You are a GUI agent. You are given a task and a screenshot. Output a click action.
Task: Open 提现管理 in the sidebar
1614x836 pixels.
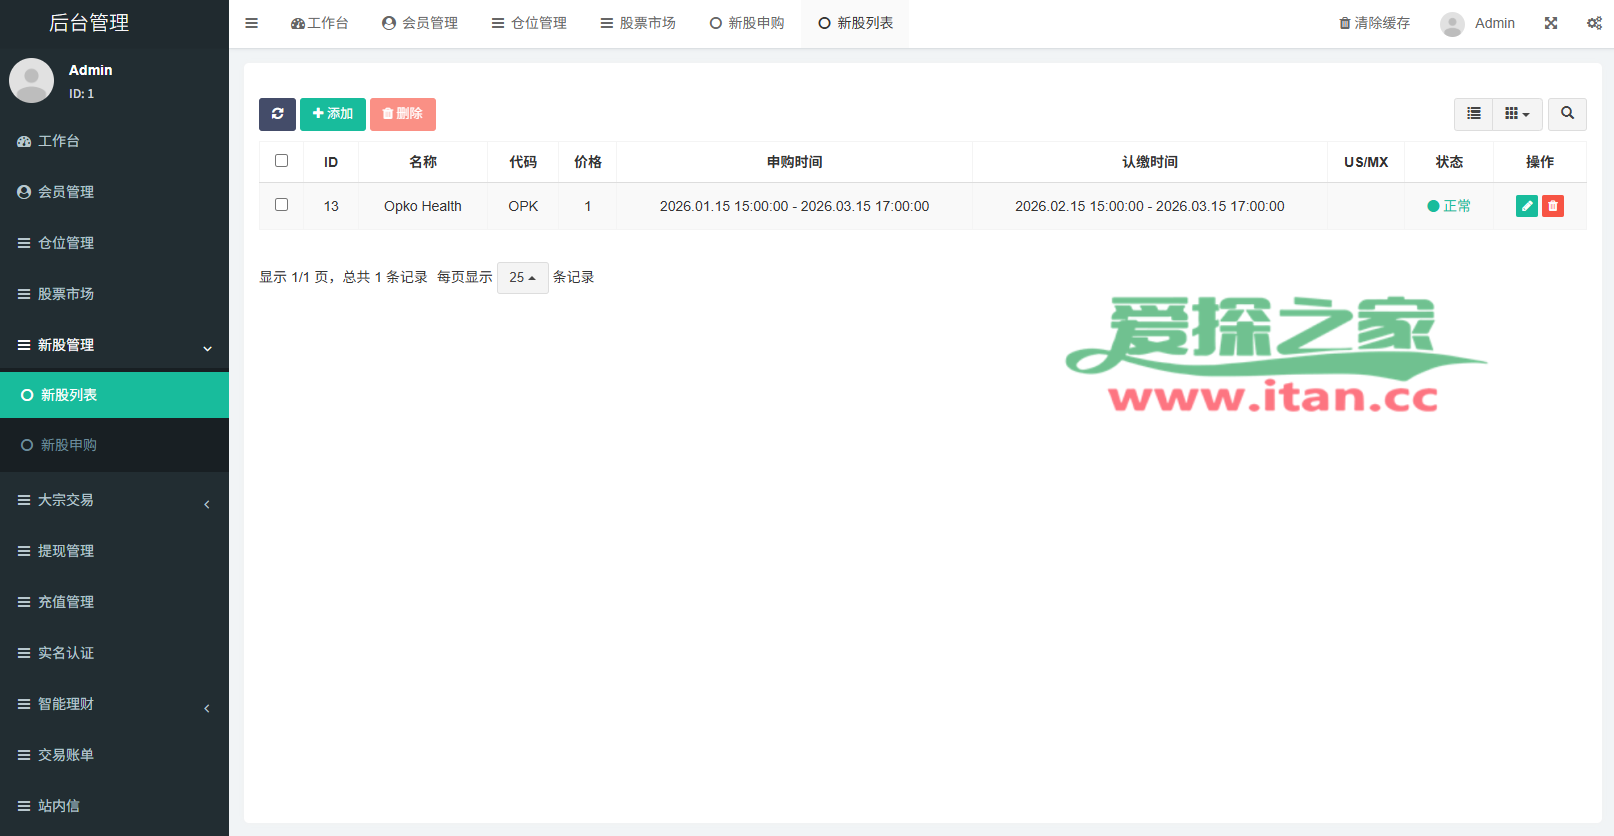coord(66,551)
